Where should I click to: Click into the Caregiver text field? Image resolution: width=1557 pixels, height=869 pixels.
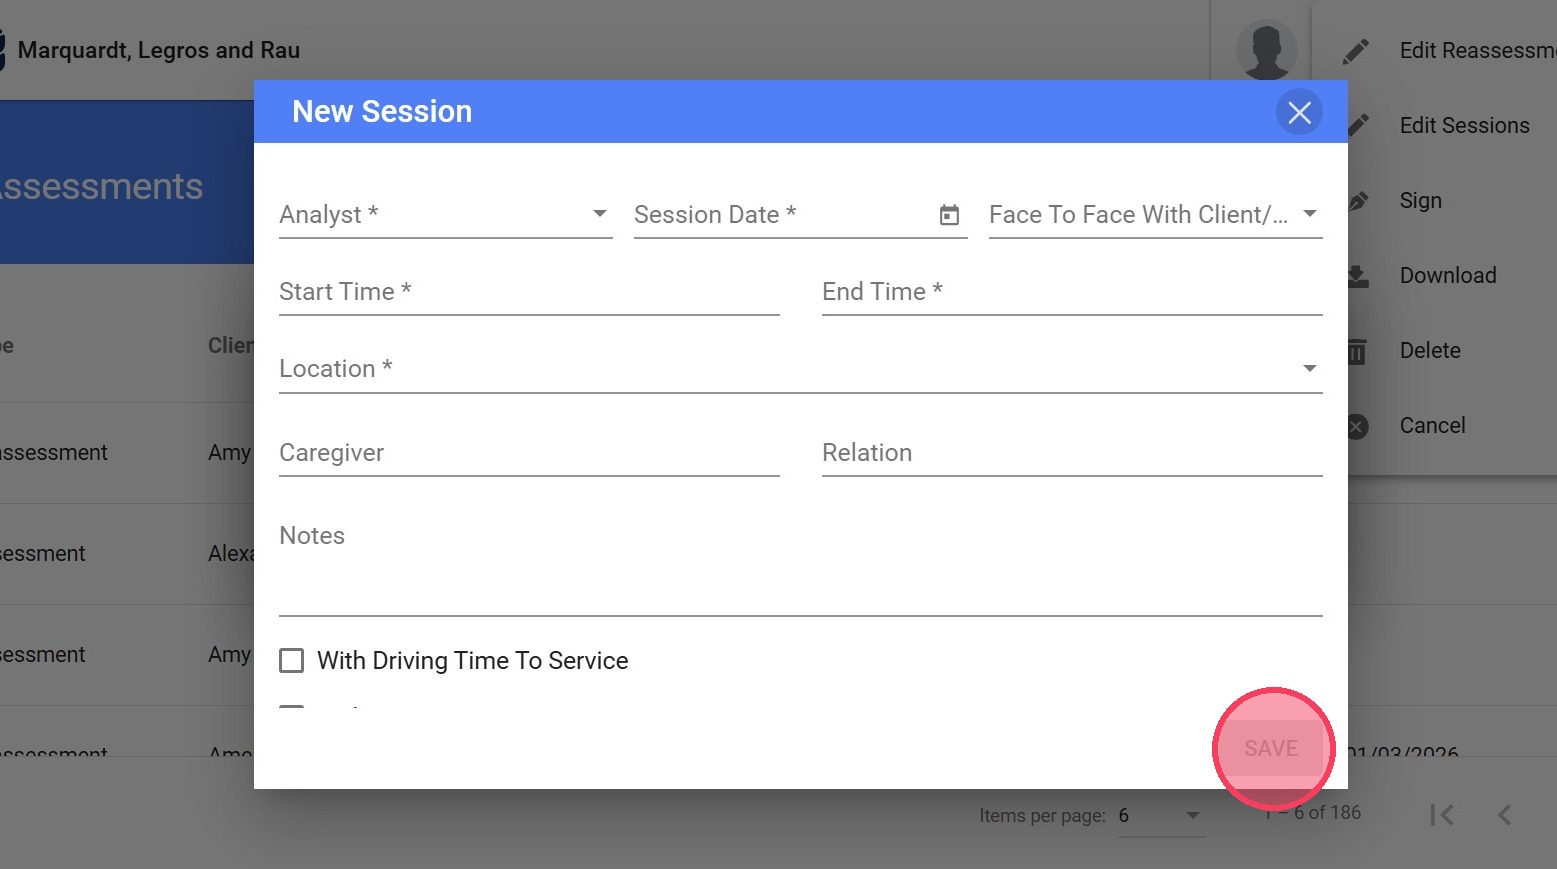(x=528, y=453)
